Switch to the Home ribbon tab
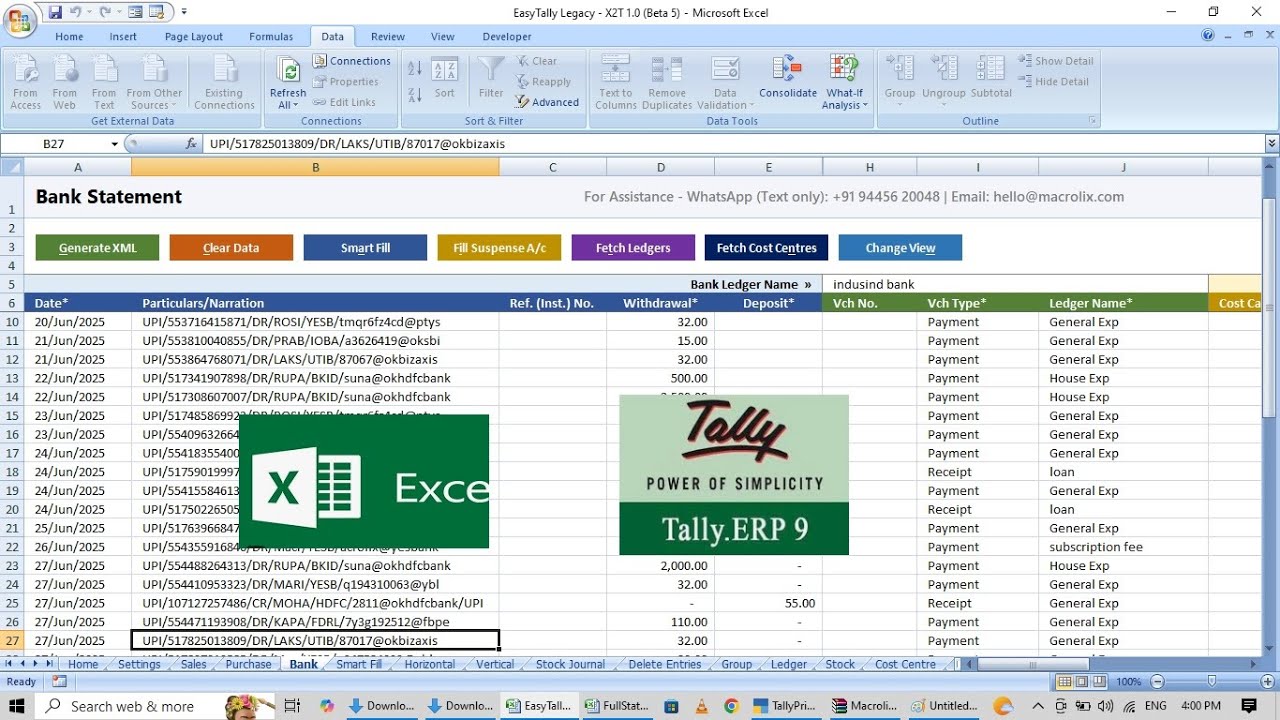The height and width of the screenshot is (720, 1280). [x=69, y=36]
